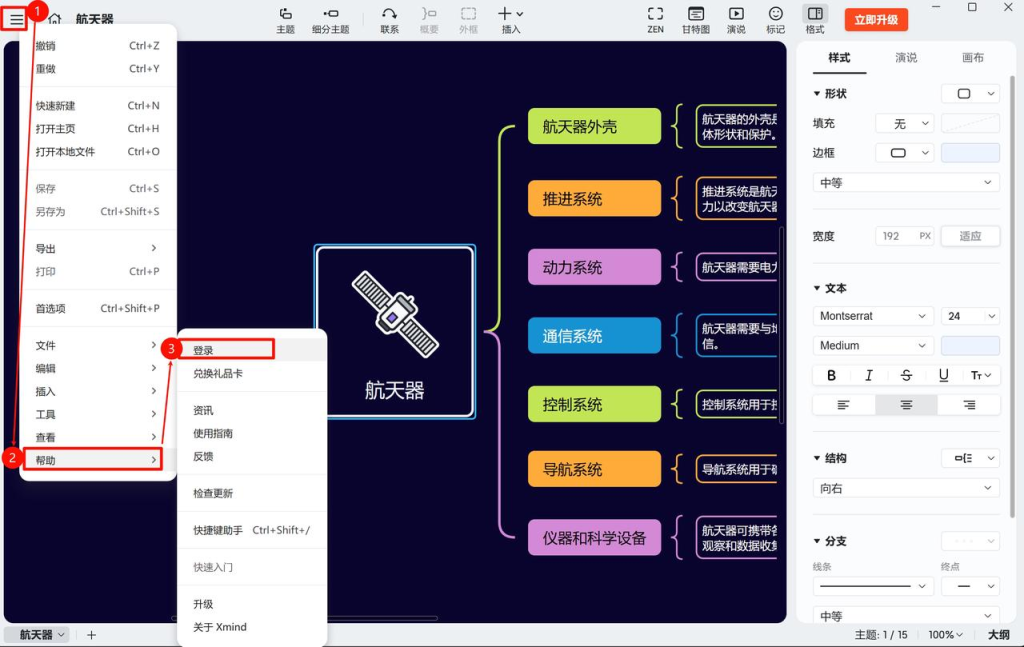Viewport: 1024px width, 647px height.
Task: Open the hamburger main menu
Action: point(16,19)
